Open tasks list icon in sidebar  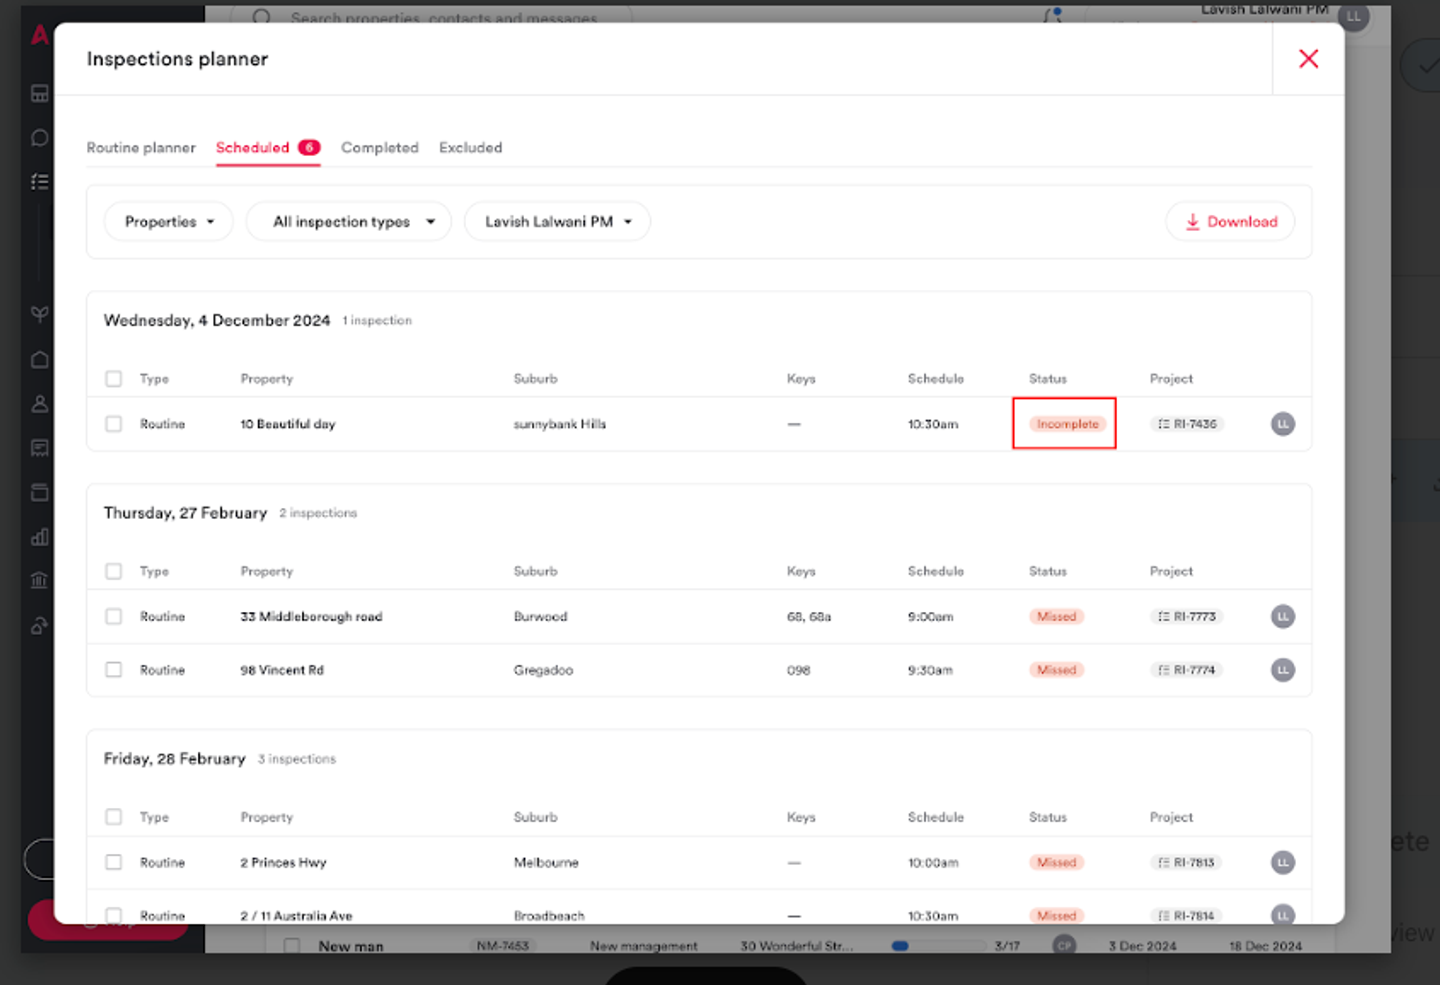point(40,182)
